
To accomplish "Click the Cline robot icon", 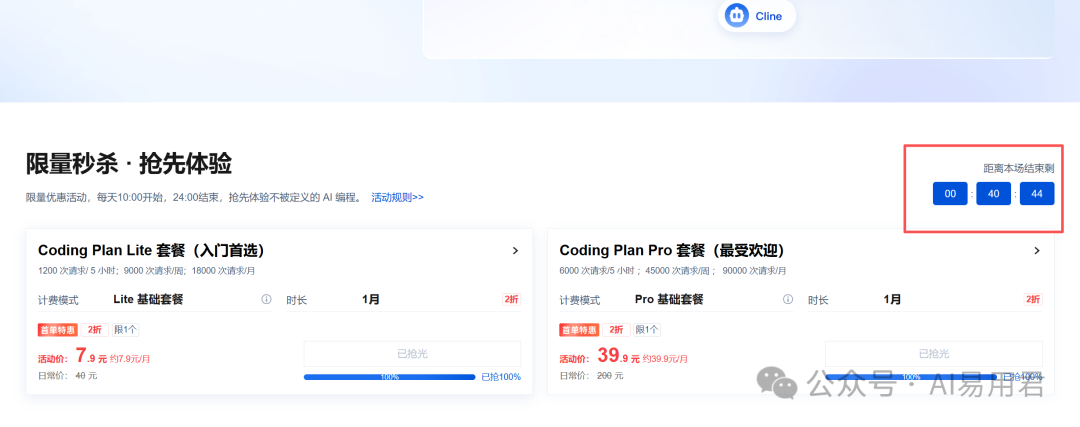I will point(736,15).
